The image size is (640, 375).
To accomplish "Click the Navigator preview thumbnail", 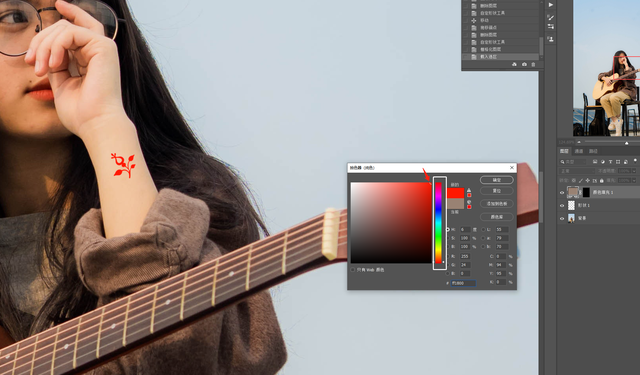I will tap(607, 68).
